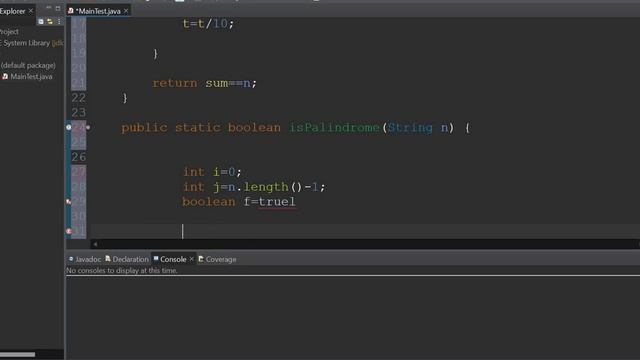The width and height of the screenshot is (640, 360).
Task: Open MainTest.java in explorer tree
Action: point(31,76)
